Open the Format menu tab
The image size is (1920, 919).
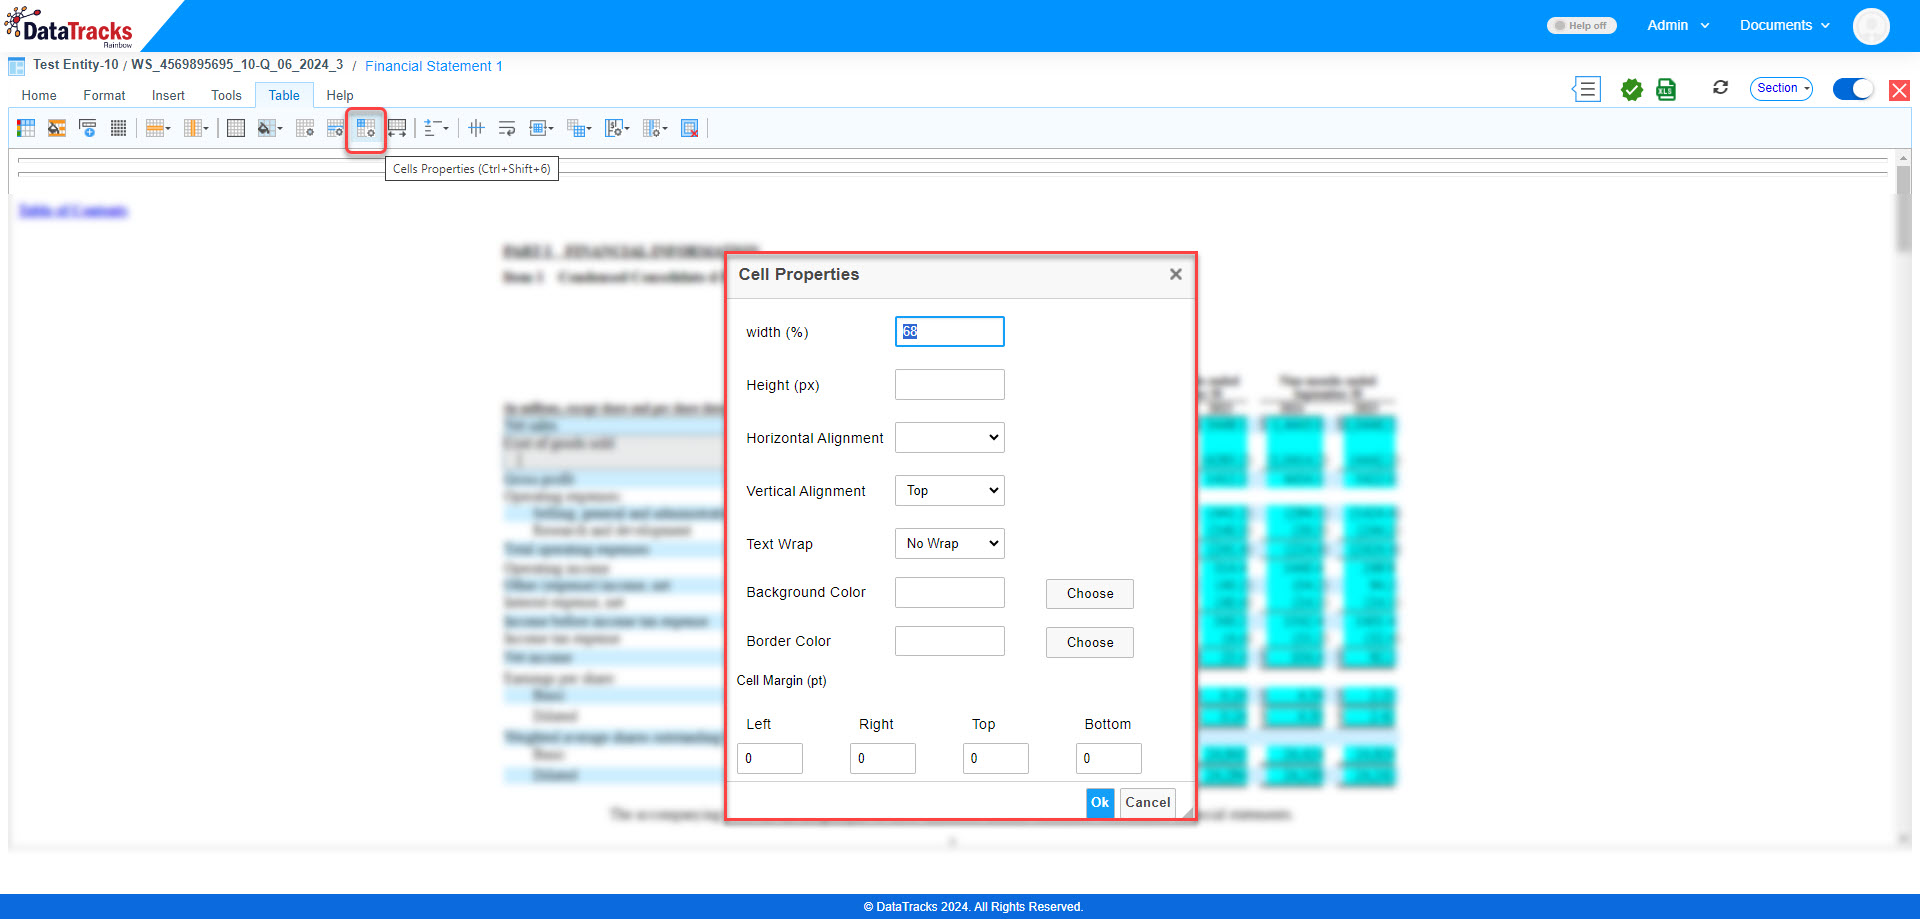(x=104, y=96)
